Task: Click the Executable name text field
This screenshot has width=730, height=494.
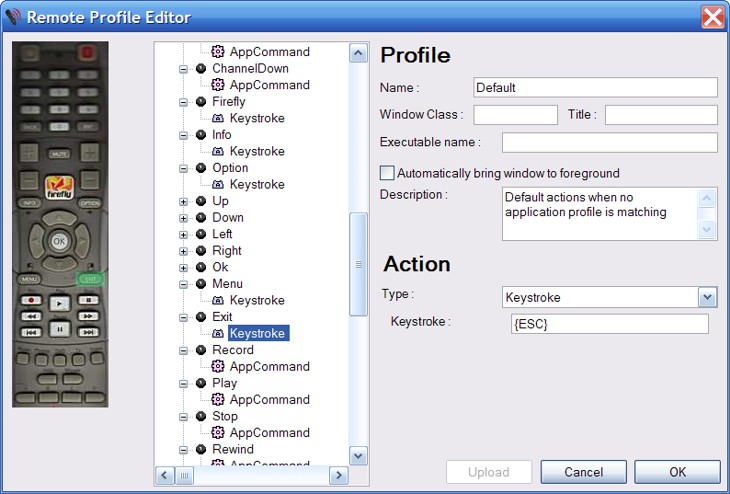Action: click(x=609, y=142)
